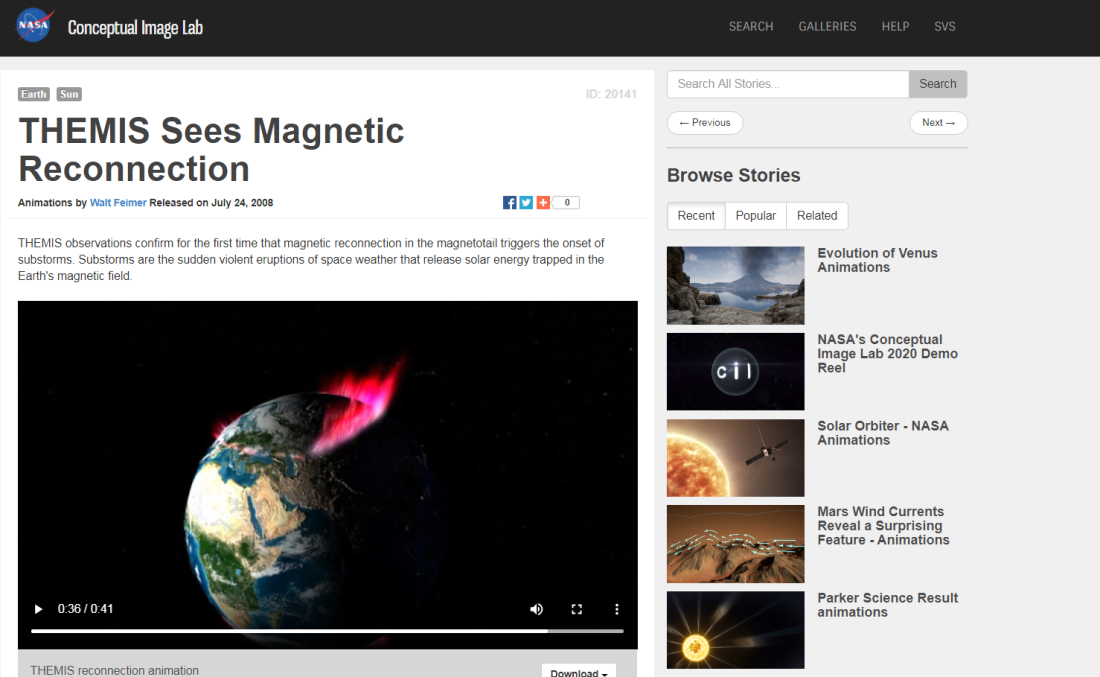Open Evolution of Venus Animations title
This screenshot has width=1100, height=677.
pos(877,260)
